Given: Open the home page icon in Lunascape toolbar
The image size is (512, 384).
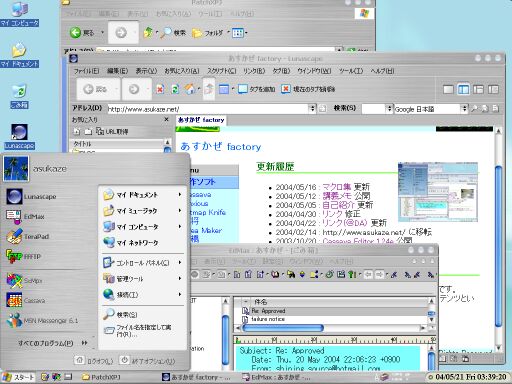Looking at the screenshot, I should (x=190, y=89).
